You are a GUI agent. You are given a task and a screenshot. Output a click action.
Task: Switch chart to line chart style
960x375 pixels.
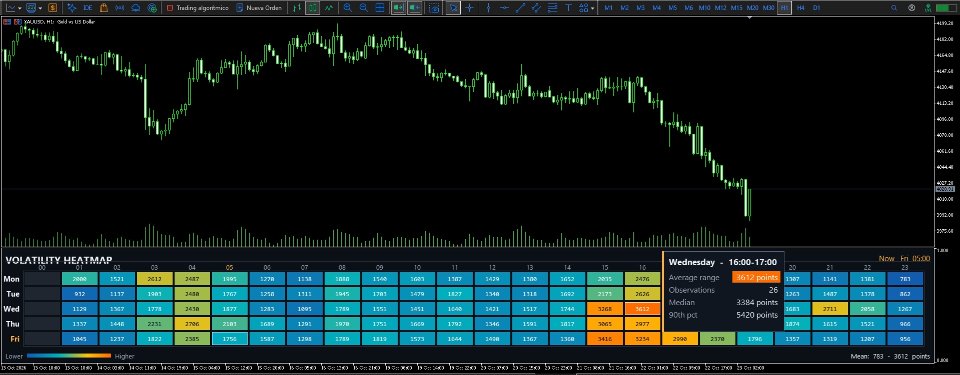coord(329,8)
